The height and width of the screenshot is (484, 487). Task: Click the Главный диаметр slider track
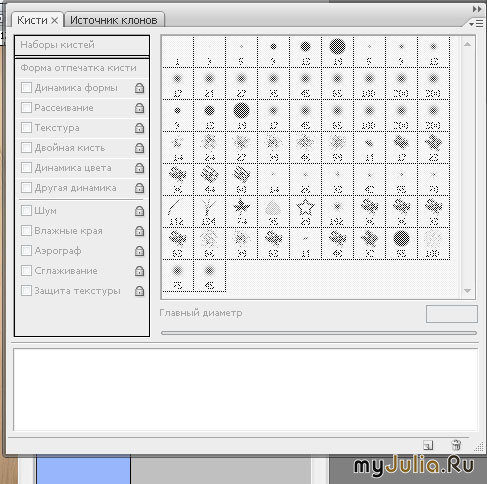pos(319,333)
